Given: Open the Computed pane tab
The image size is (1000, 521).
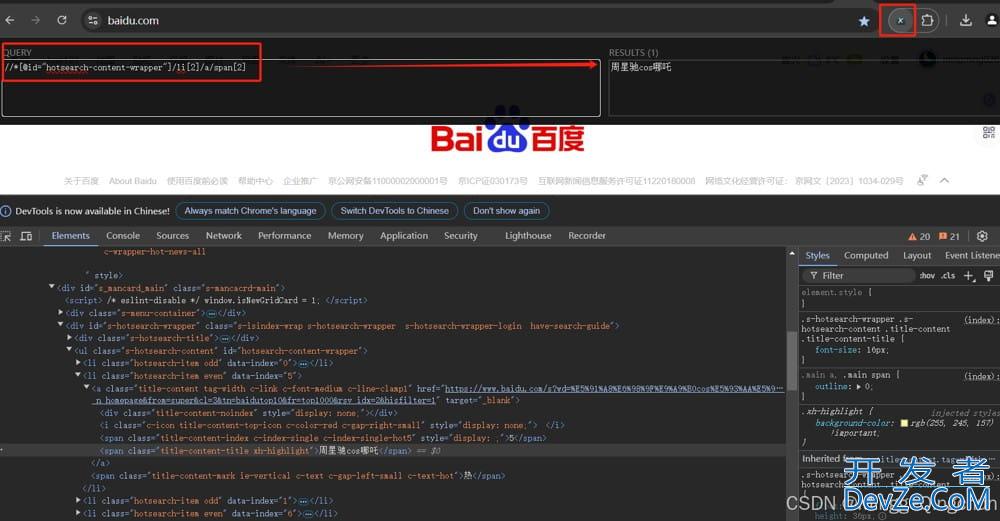Looking at the screenshot, I should click(865, 256).
